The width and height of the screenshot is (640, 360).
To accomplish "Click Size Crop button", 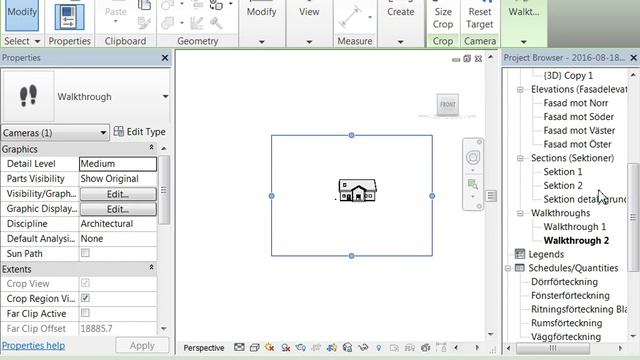I will (443, 18).
